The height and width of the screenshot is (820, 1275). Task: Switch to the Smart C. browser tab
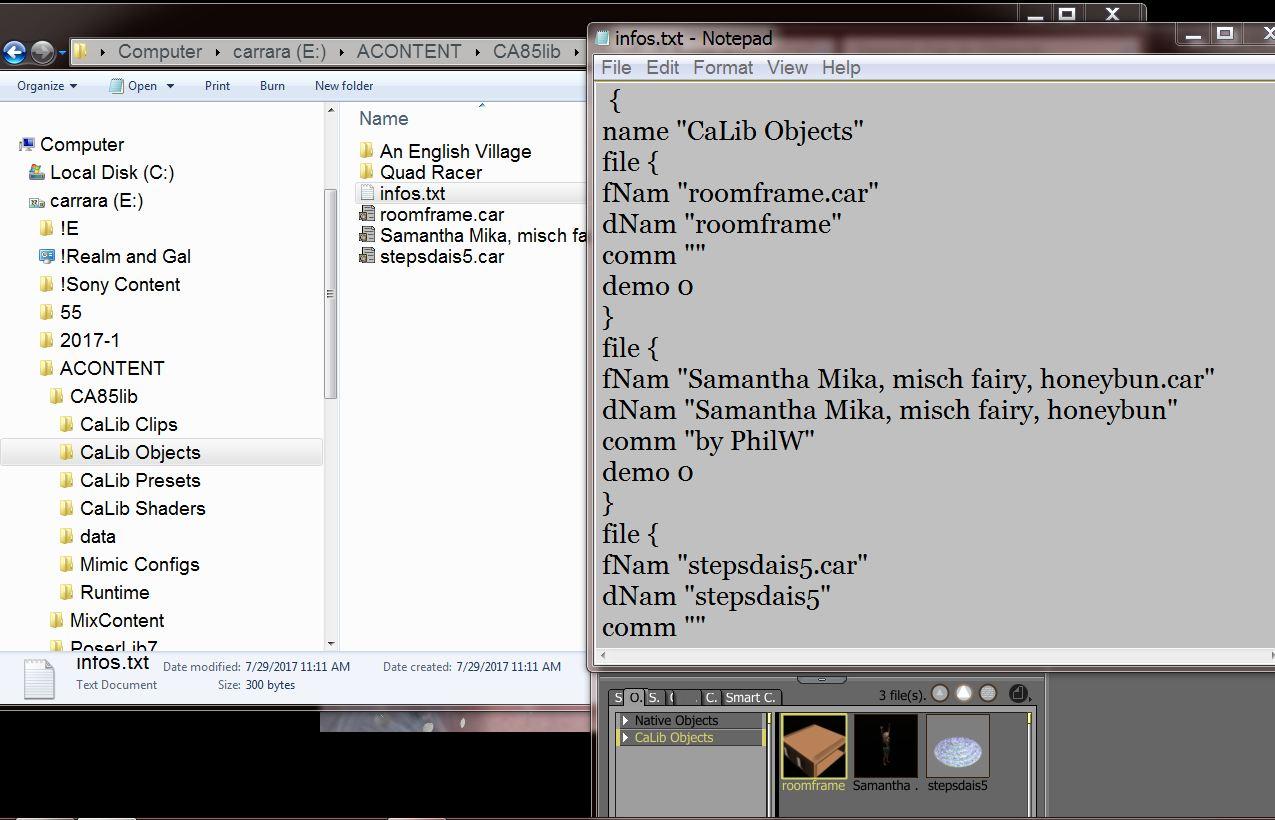[x=750, y=697]
